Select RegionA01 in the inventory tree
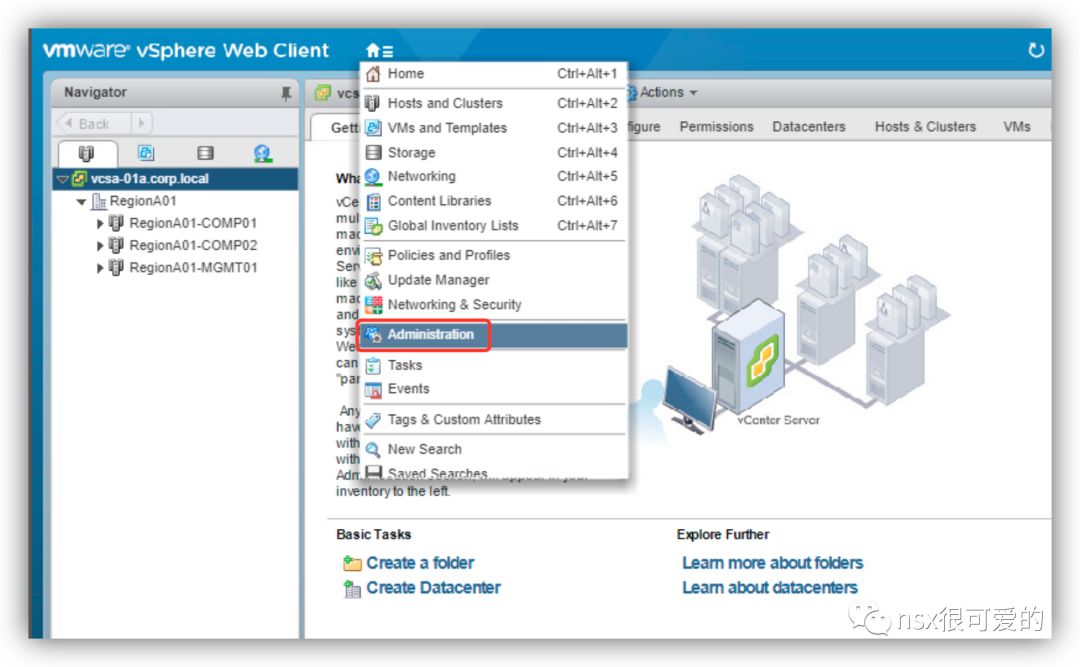 pos(143,201)
